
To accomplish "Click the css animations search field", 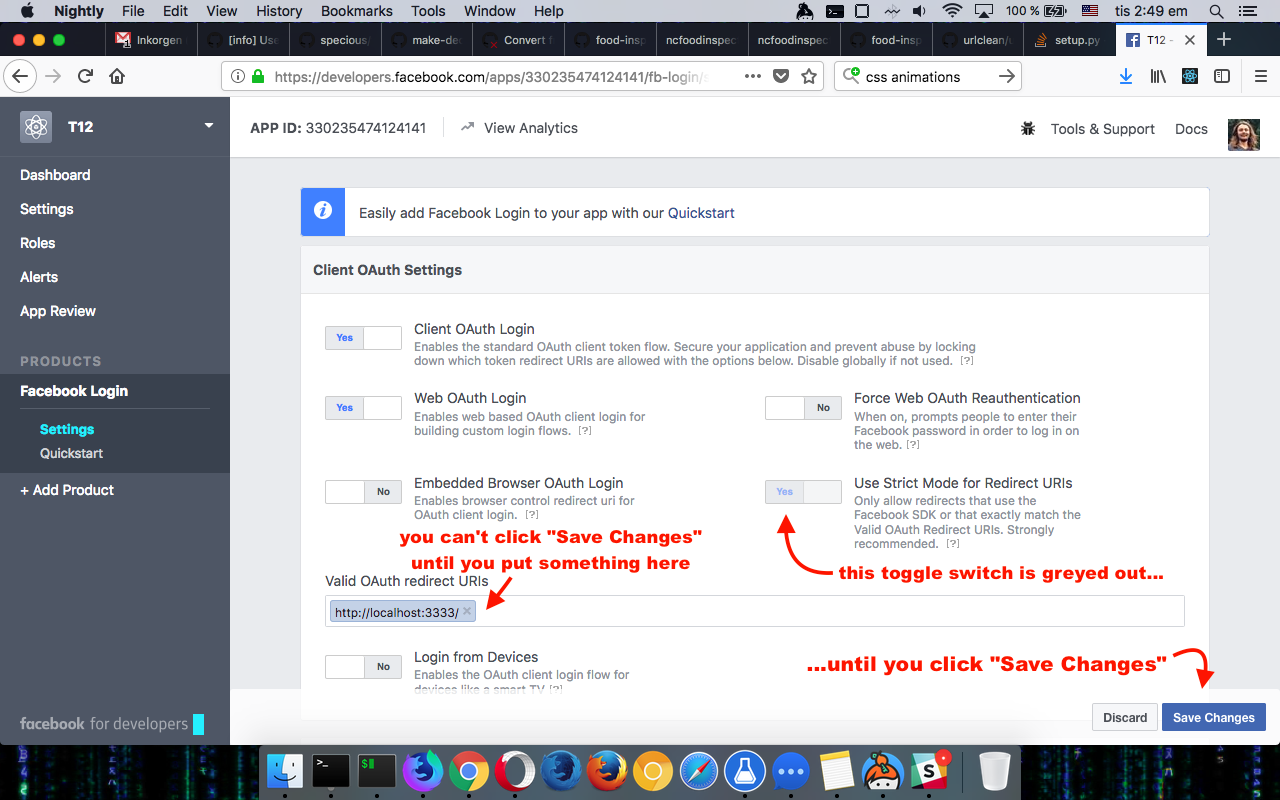I will [x=928, y=77].
